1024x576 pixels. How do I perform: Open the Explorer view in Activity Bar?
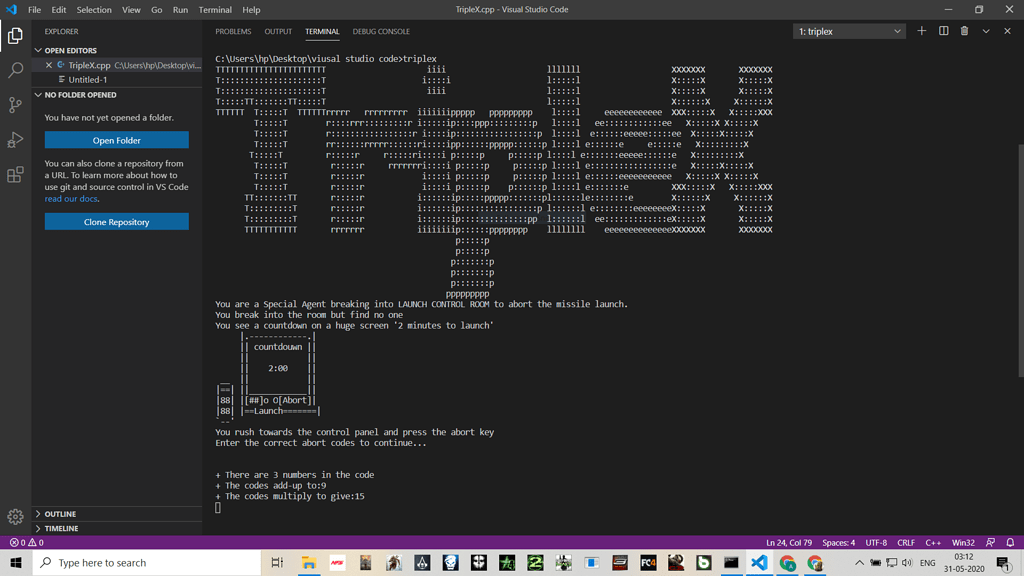[14, 34]
